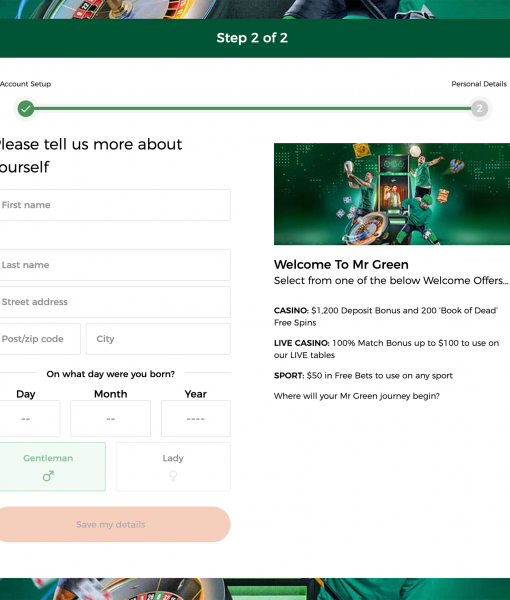Open the Year birth date field

[x=196, y=418]
